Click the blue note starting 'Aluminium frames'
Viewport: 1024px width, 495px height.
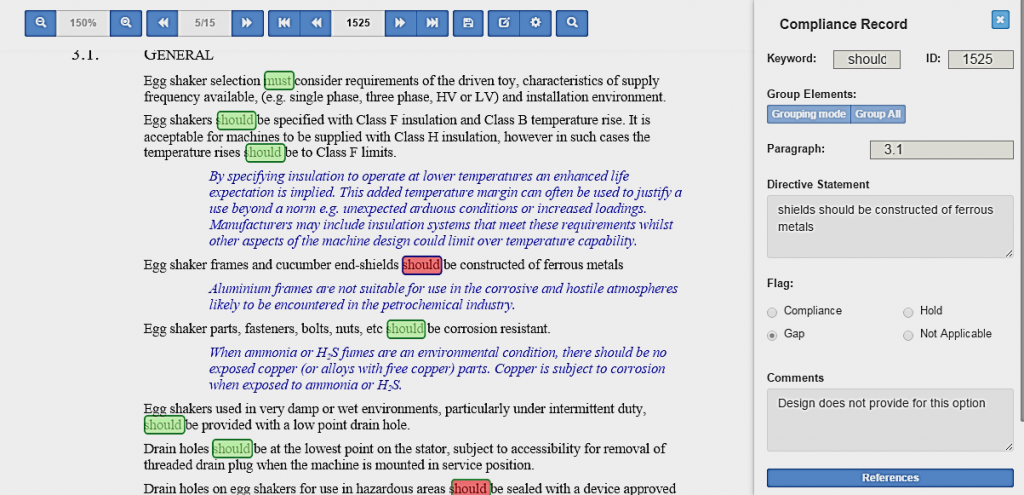[443, 296]
